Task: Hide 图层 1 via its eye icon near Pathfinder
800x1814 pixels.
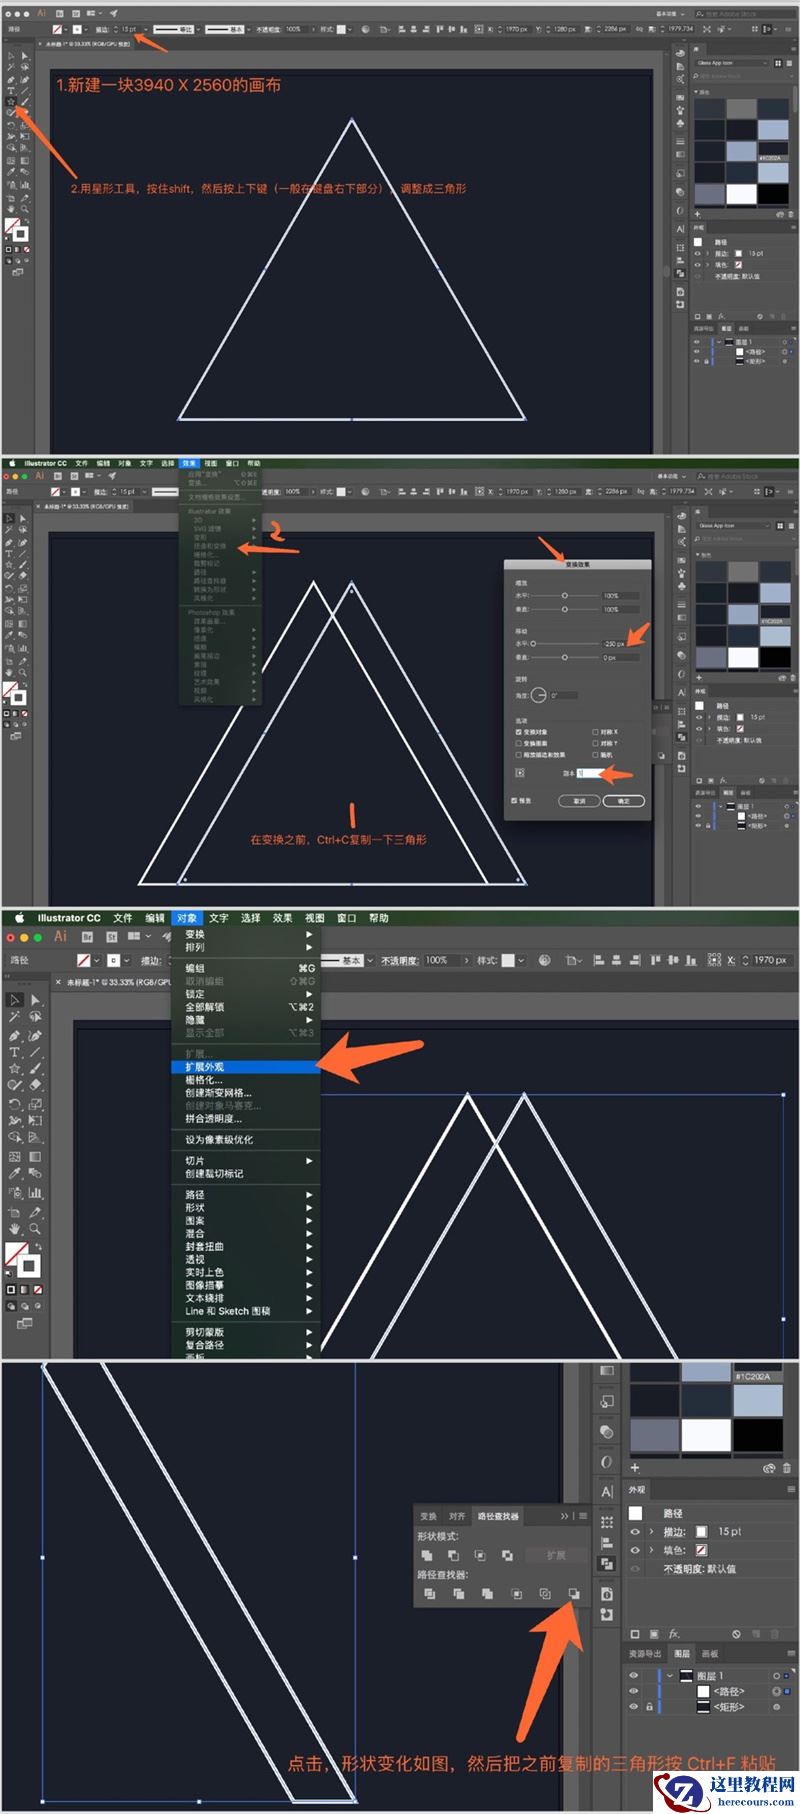Action: (633, 1675)
